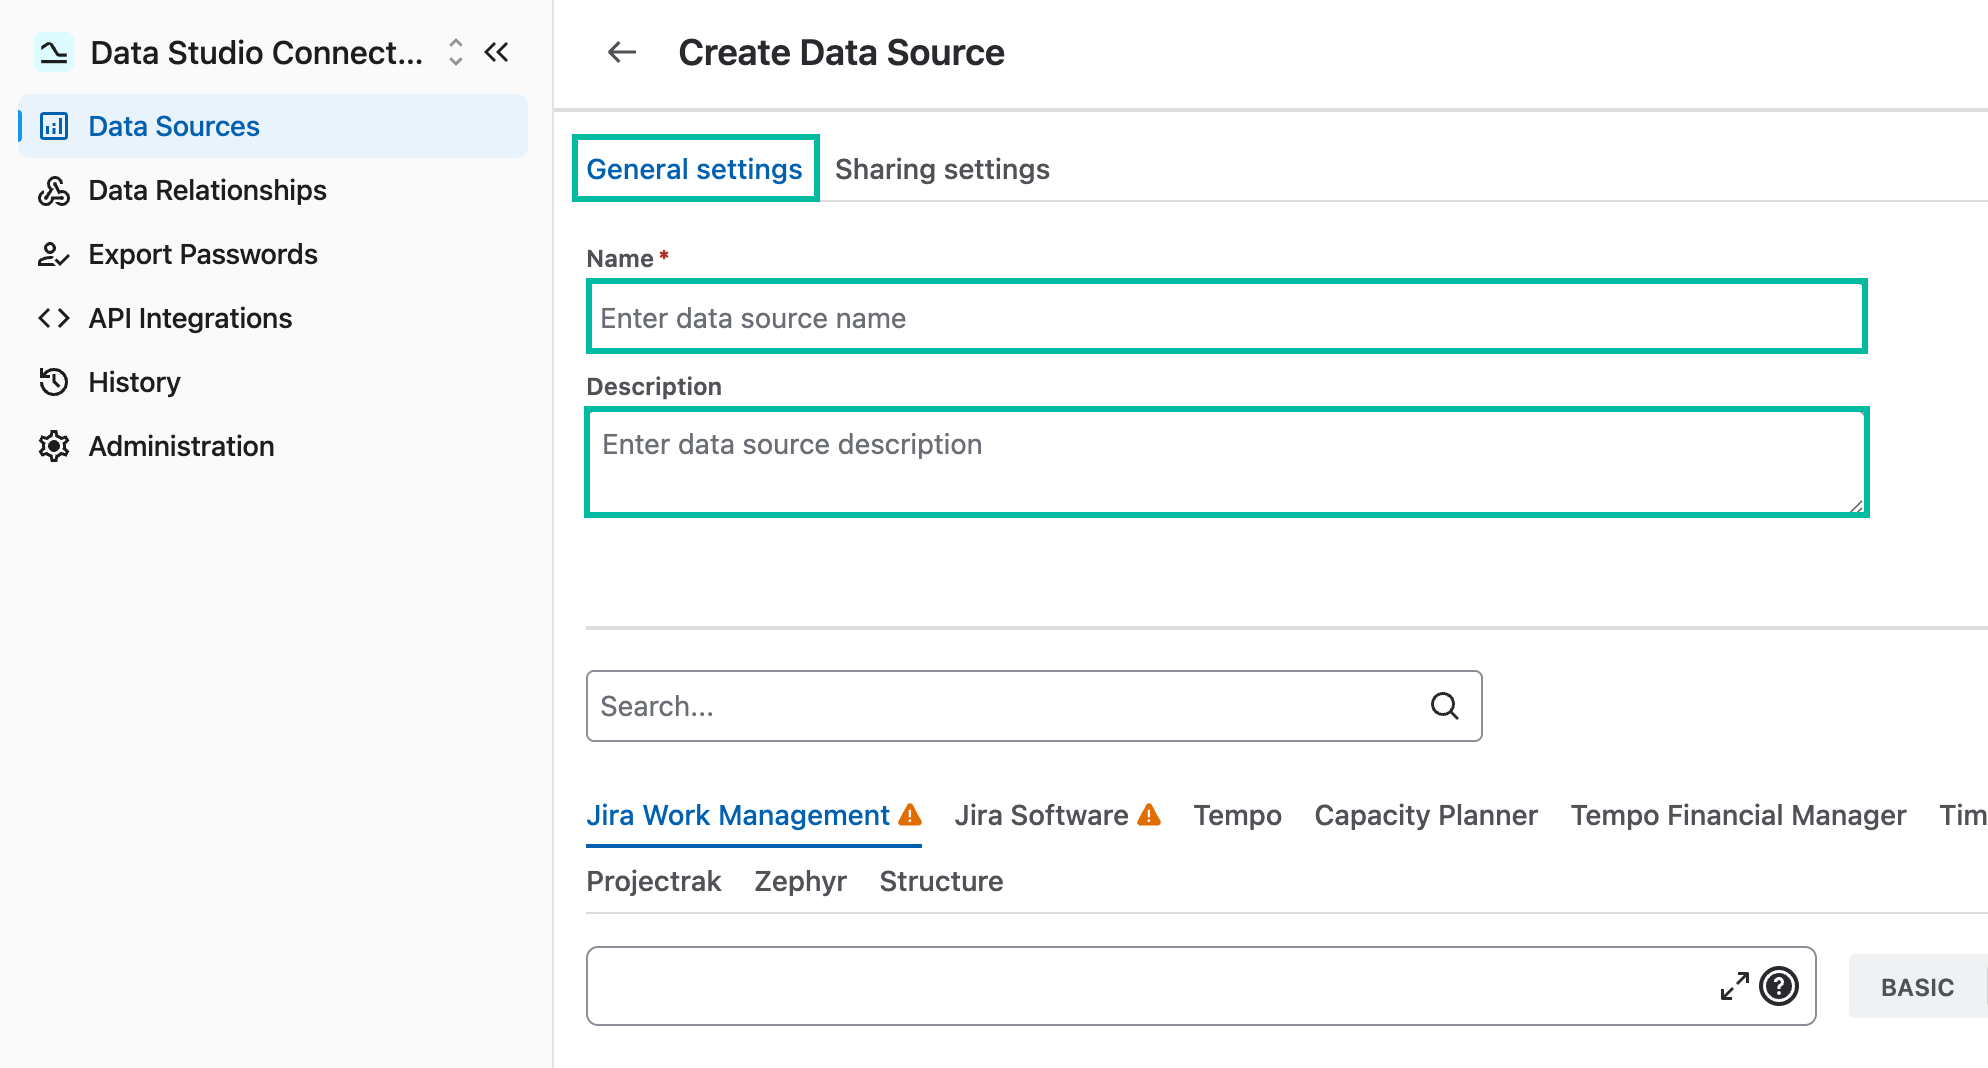Select the Tempo tab
The width and height of the screenshot is (1988, 1068).
point(1237,815)
